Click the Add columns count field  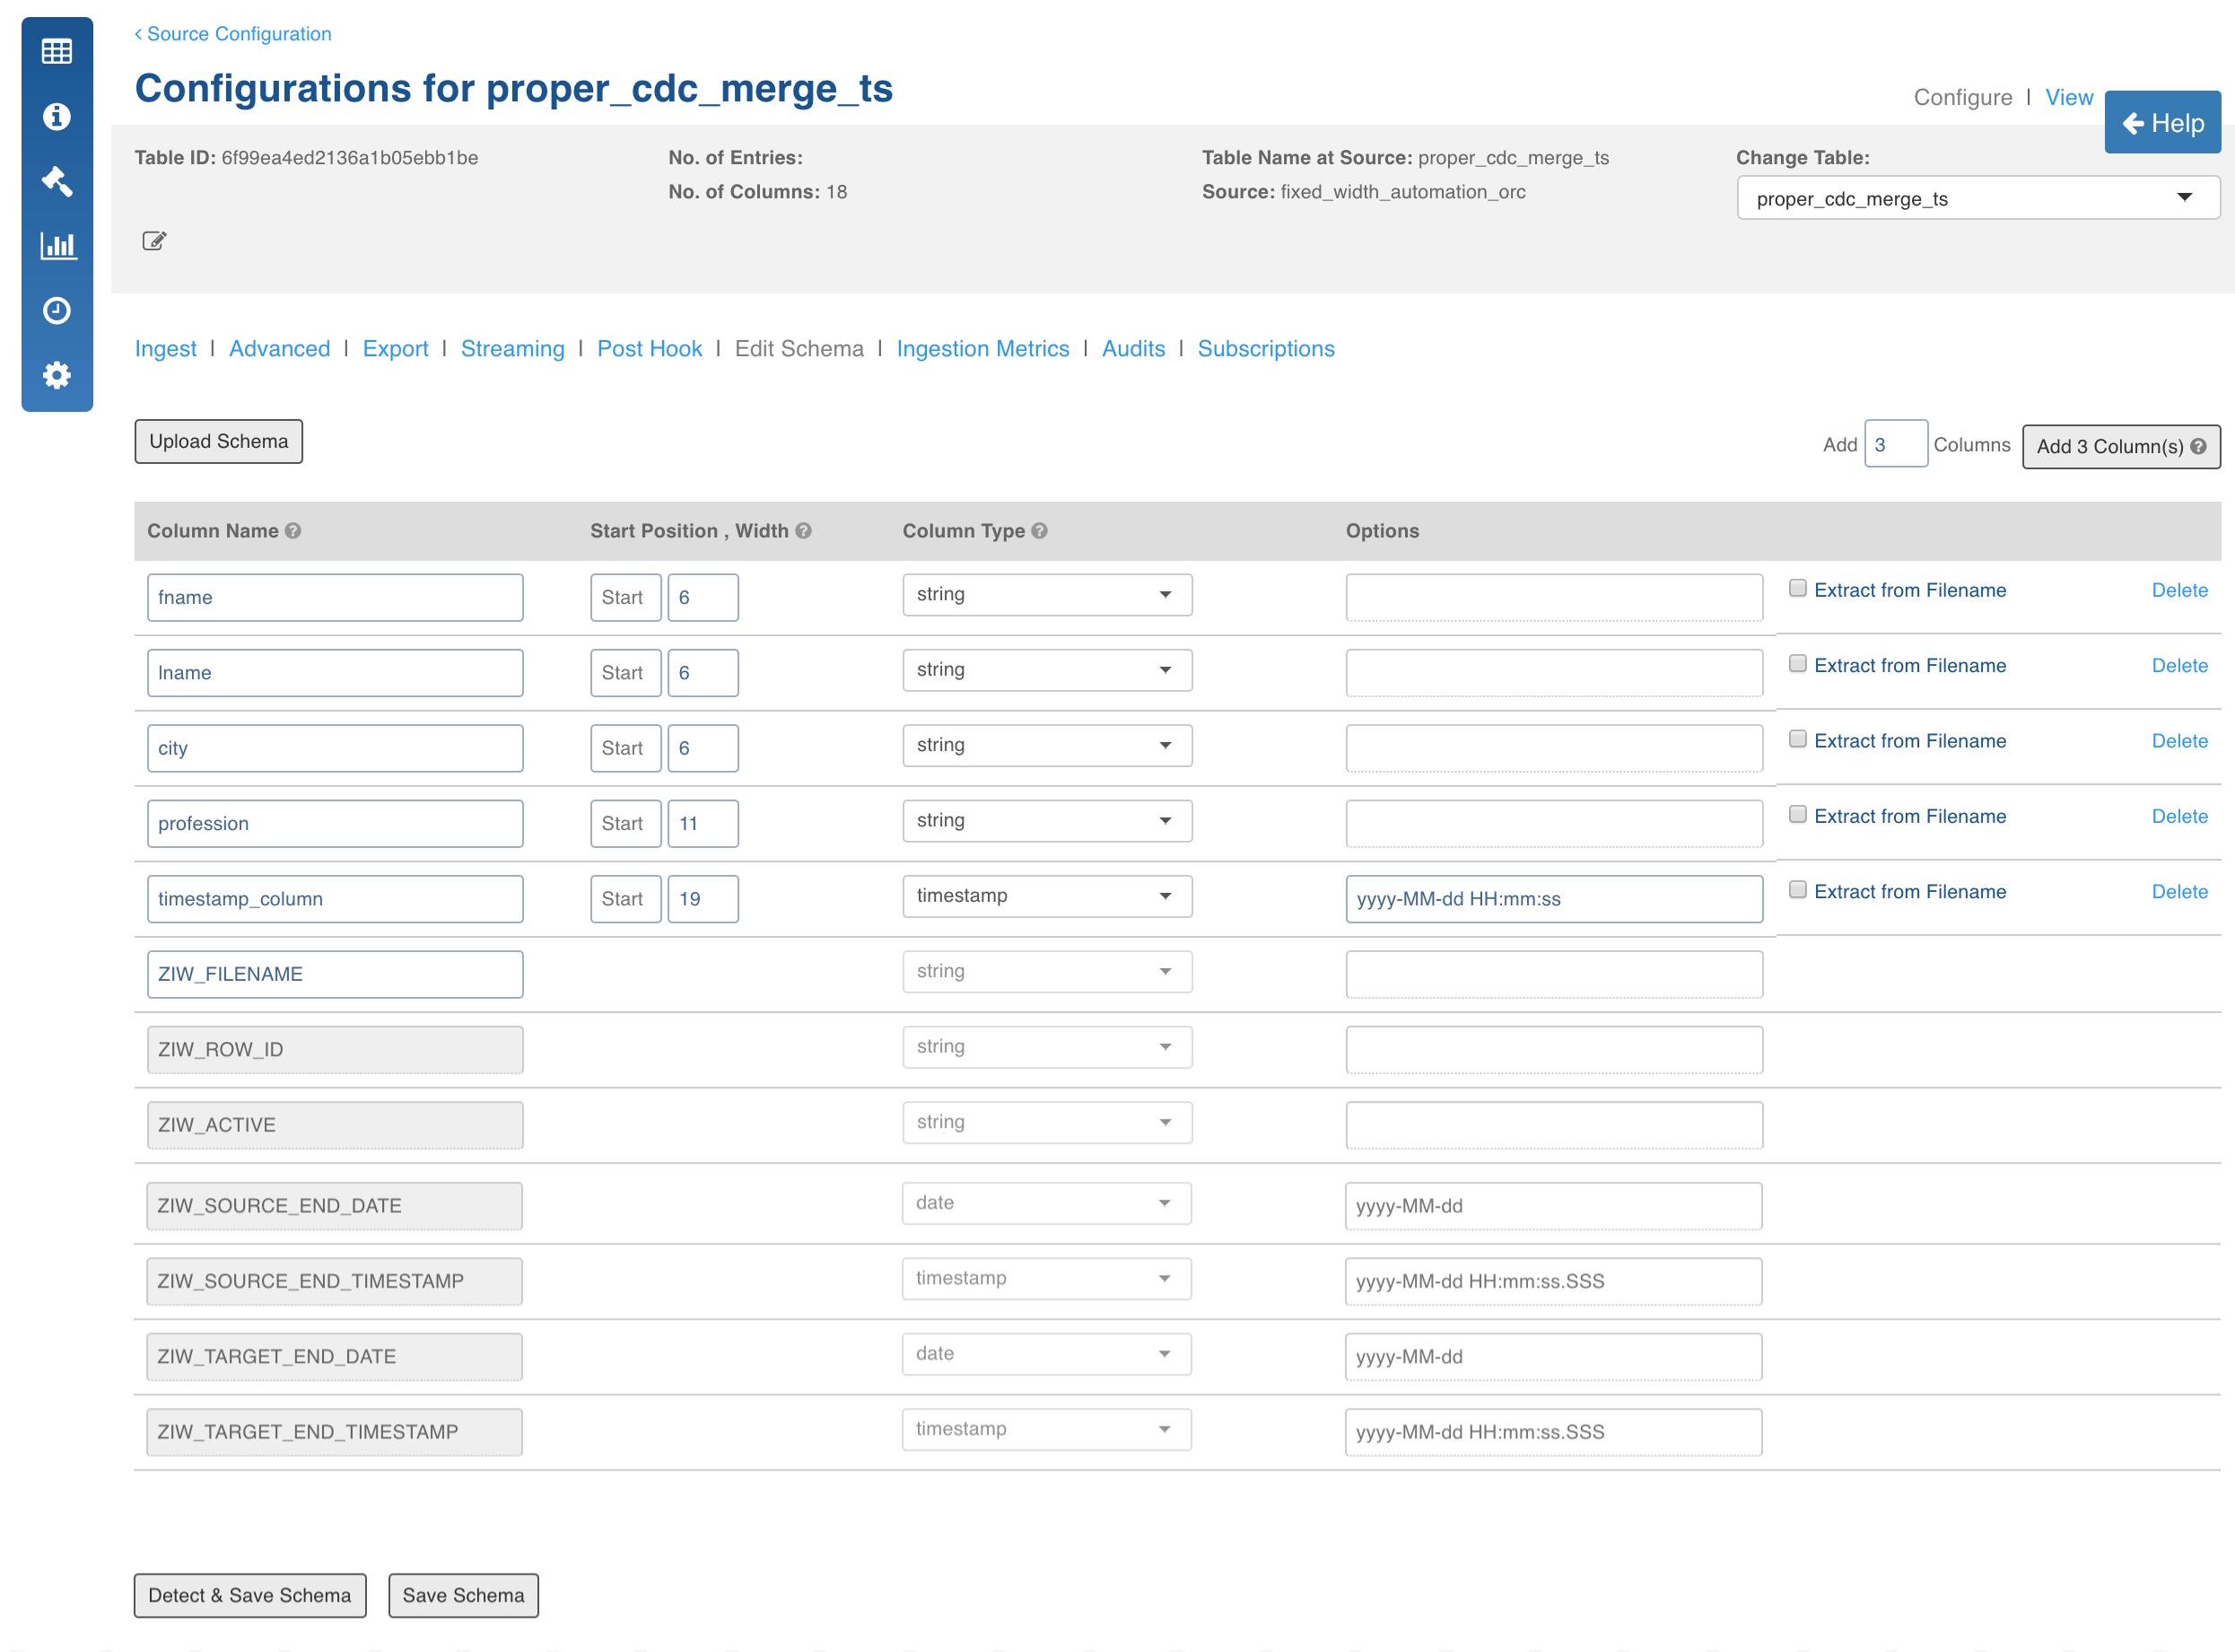pyautogui.click(x=1895, y=444)
